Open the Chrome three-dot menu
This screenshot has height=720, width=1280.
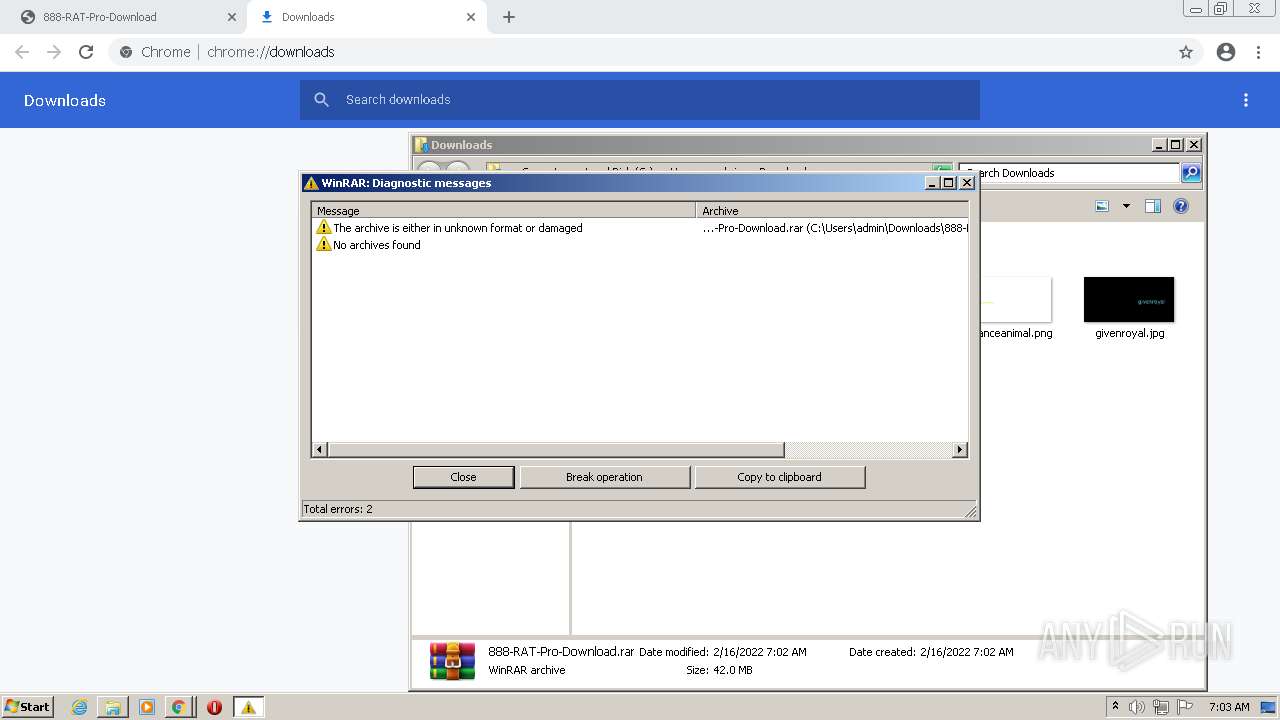(x=1258, y=52)
